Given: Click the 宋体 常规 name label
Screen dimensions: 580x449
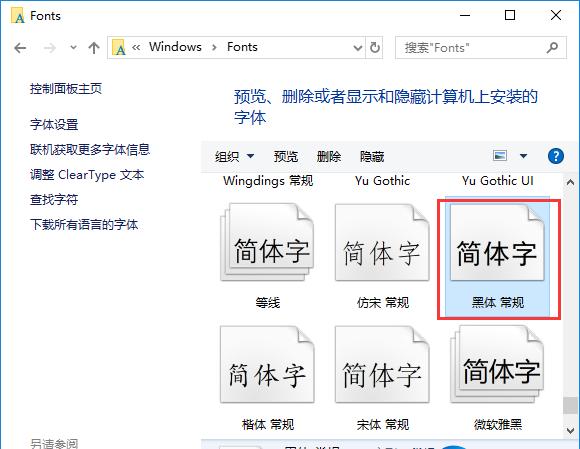Looking at the screenshot, I should coord(383,424).
